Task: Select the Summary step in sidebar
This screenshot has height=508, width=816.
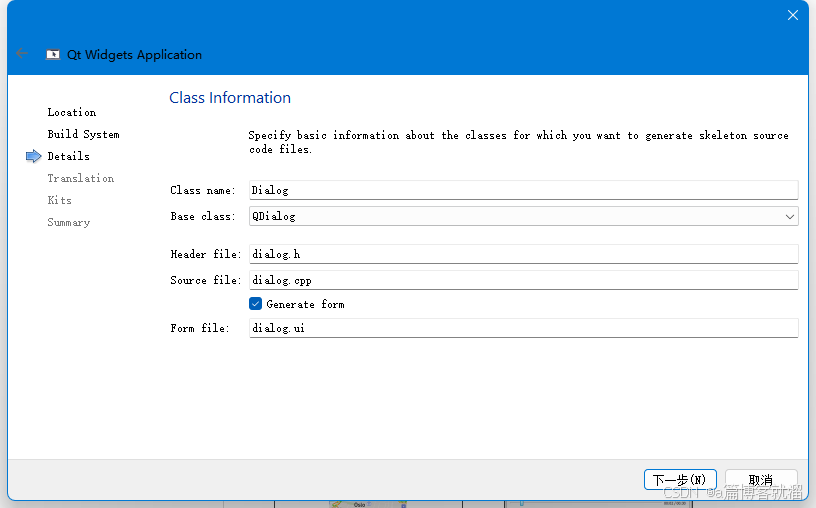Action: click(x=69, y=222)
